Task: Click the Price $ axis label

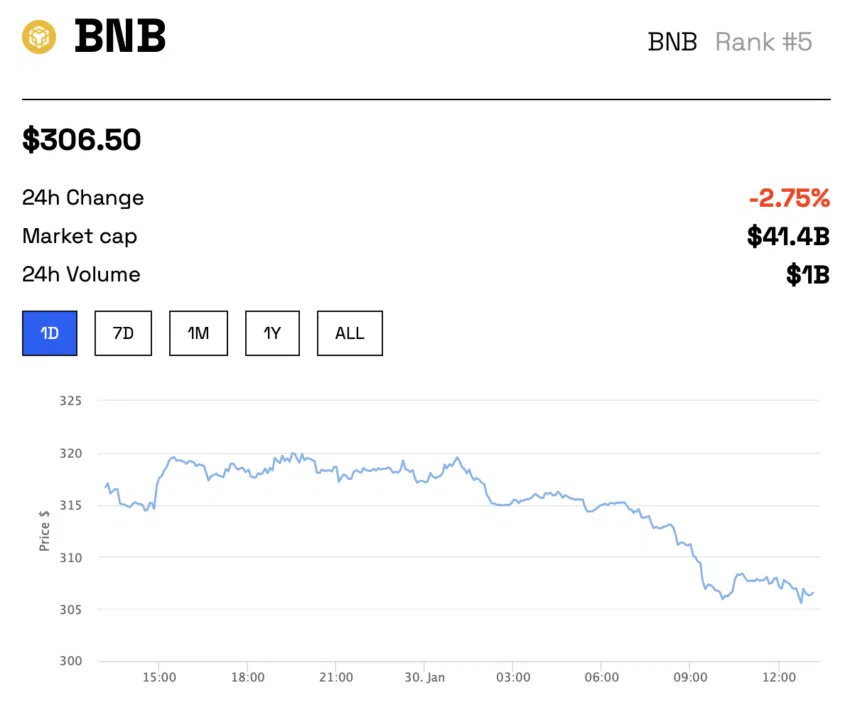Action: pyautogui.click(x=44, y=530)
